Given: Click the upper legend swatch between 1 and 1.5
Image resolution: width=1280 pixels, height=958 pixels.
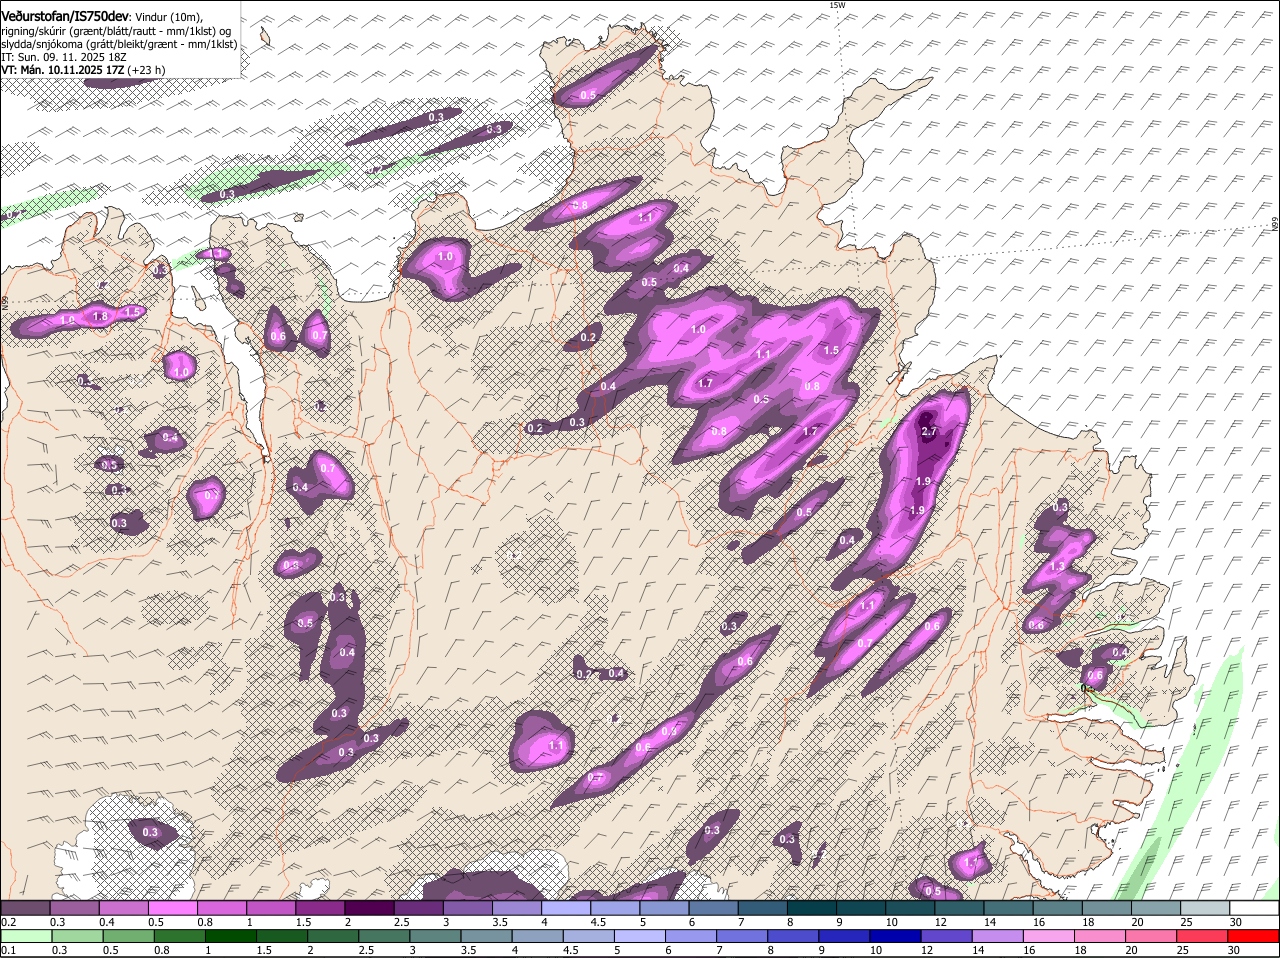Looking at the screenshot, I should click(271, 907).
